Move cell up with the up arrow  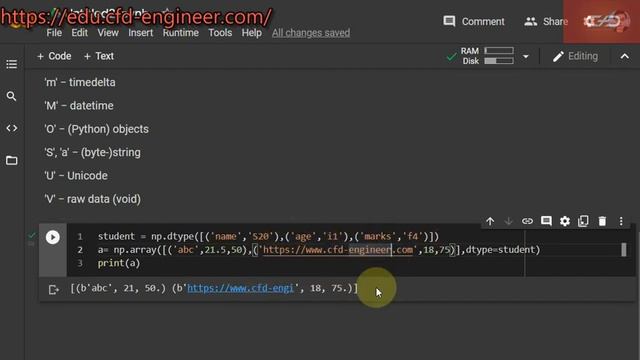coord(490,221)
